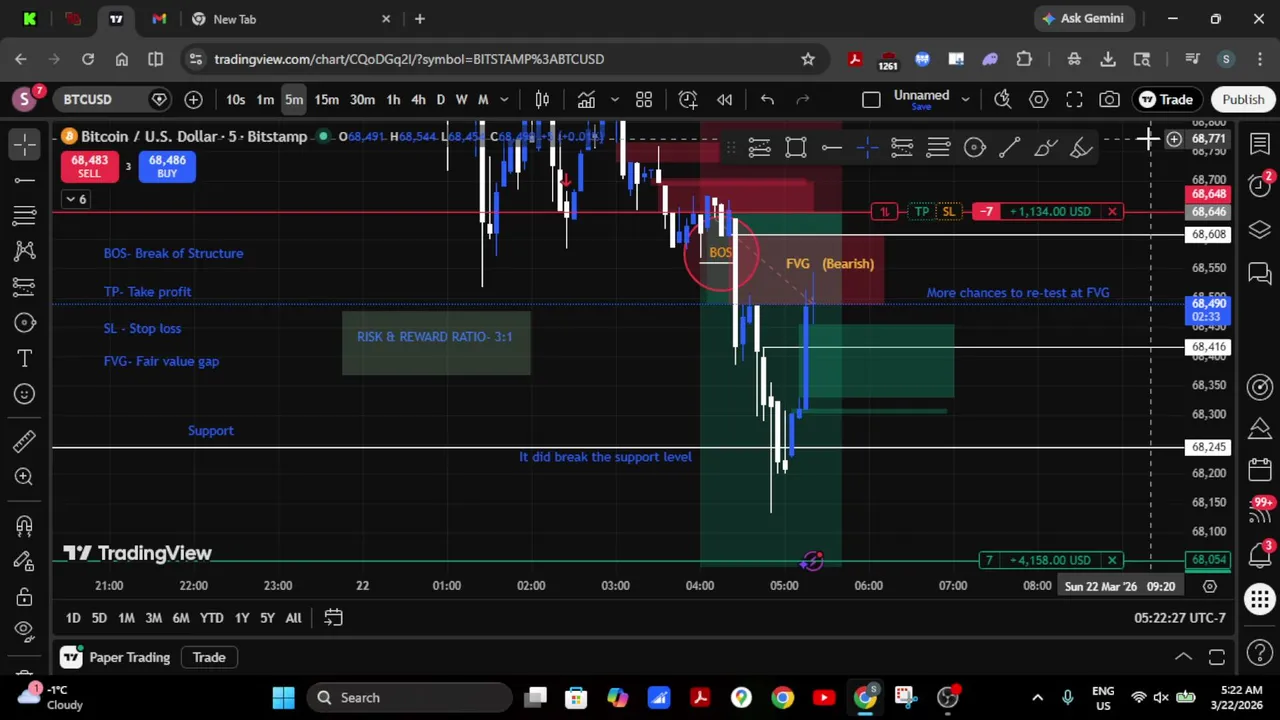Open chart settings hexagon icon

pyautogui.click(x=1038, y=99)
